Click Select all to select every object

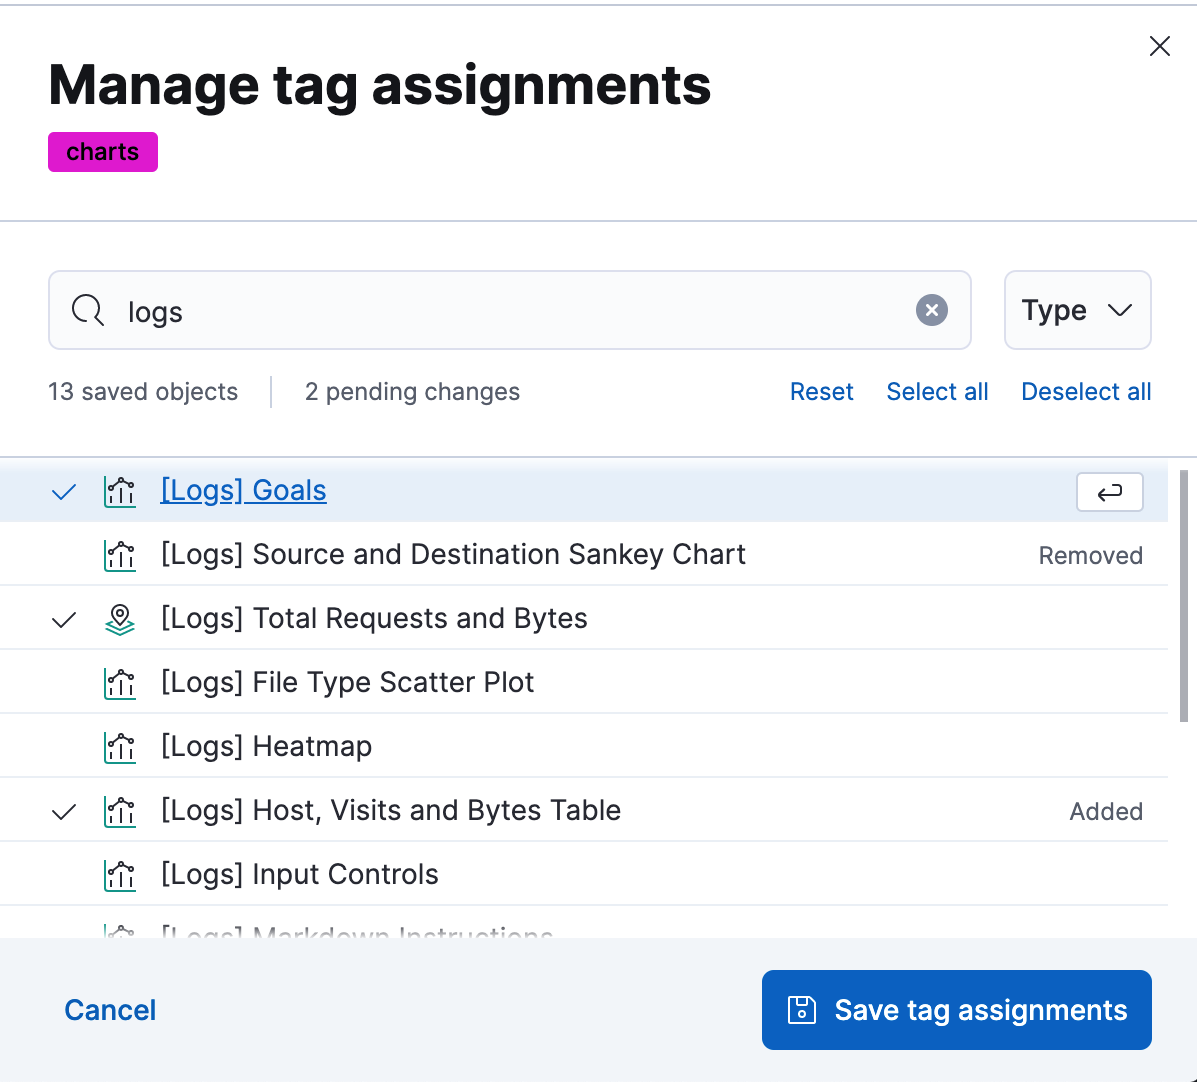(x=936, y=391)
